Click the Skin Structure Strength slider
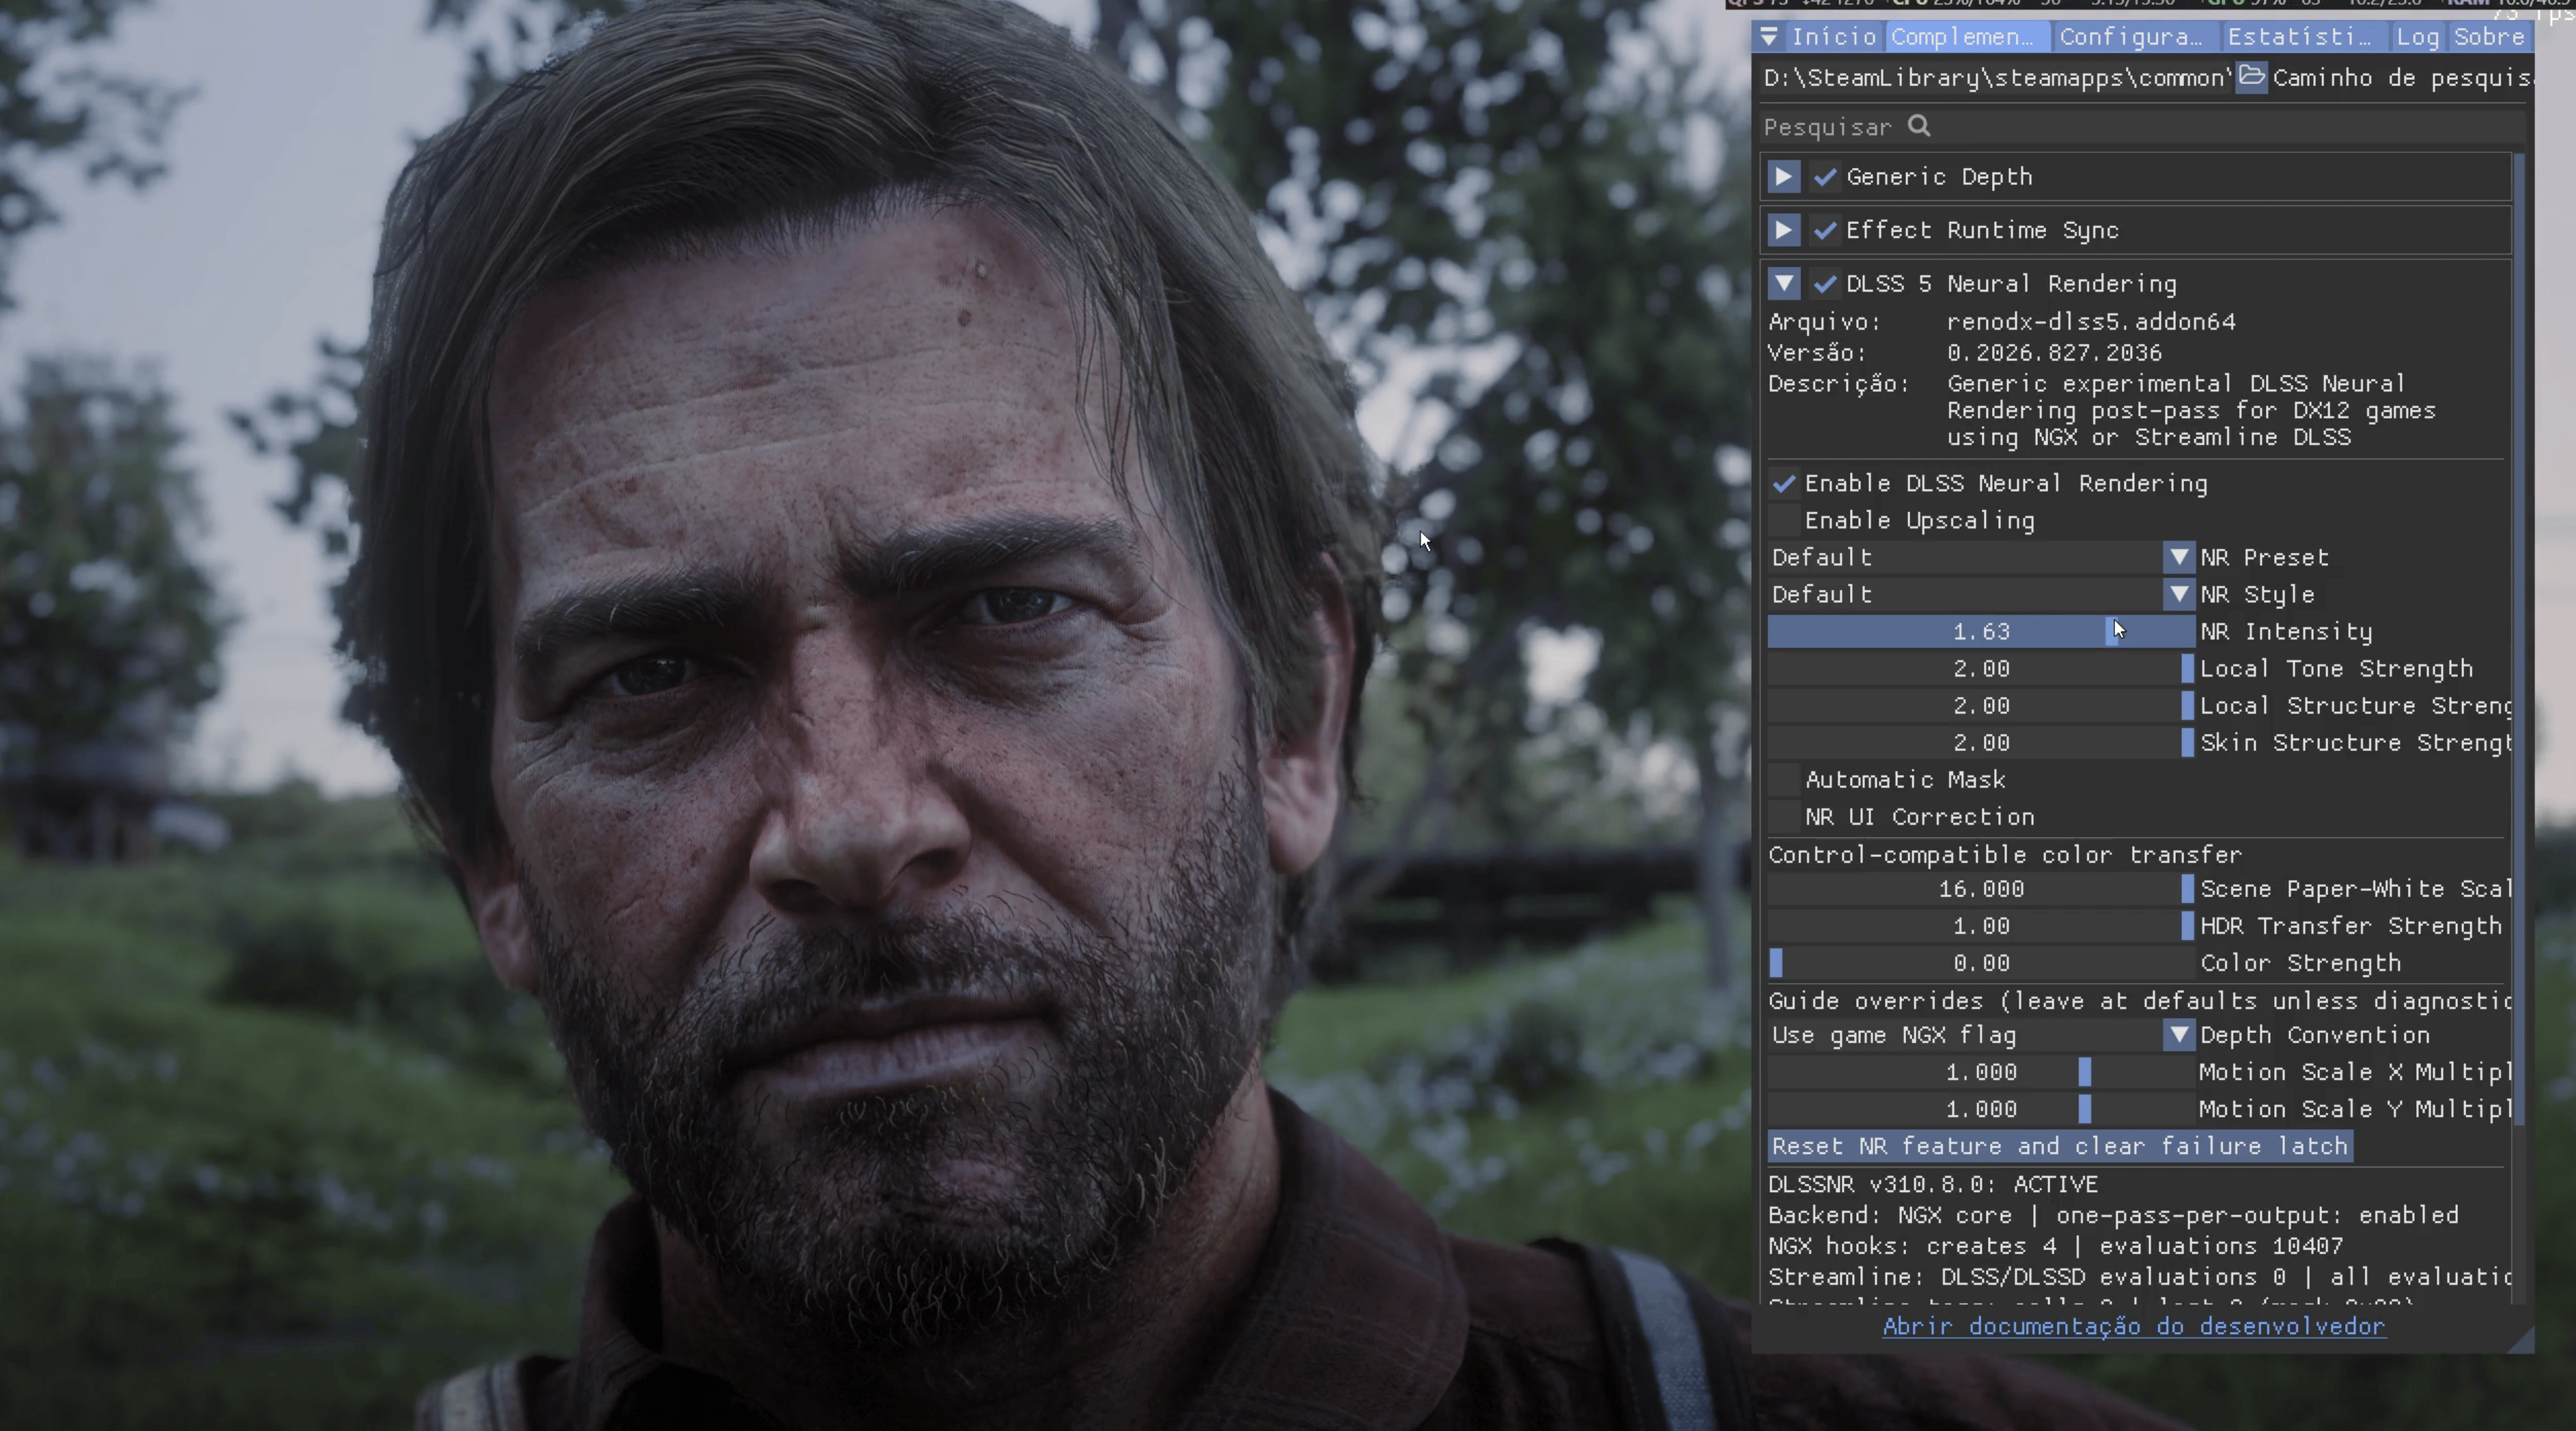The width and height of the screenshot is (2576, 1431). click(1981, 743)
